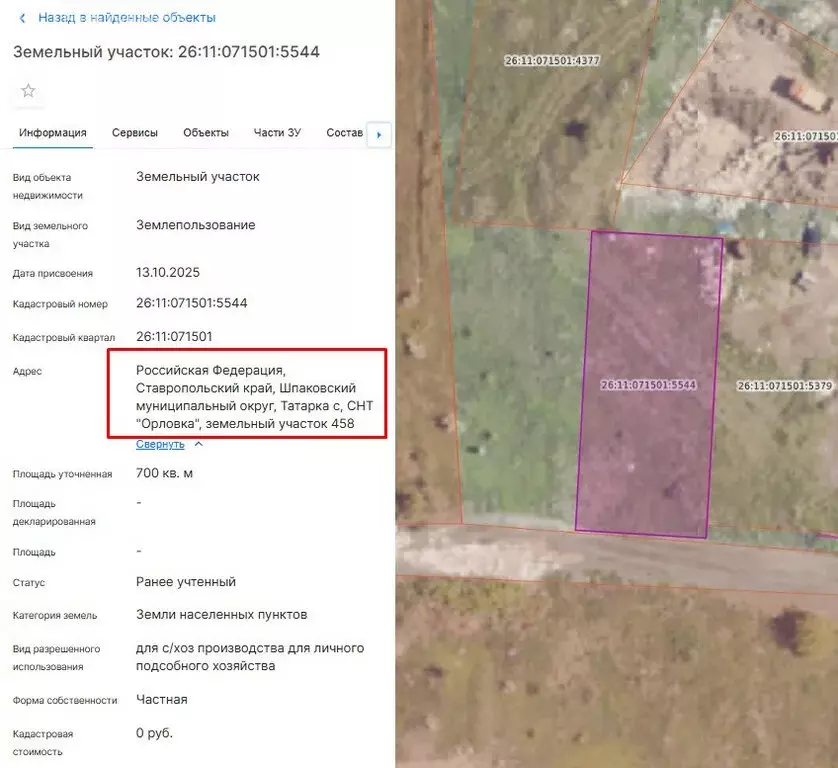Click the address text in red box

[246, 398]
